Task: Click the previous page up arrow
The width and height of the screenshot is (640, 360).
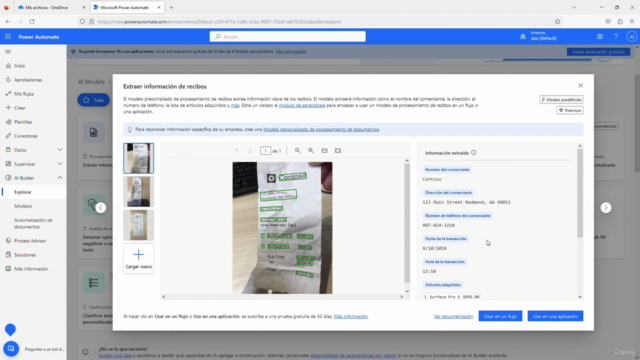Action: click(236, 151)
